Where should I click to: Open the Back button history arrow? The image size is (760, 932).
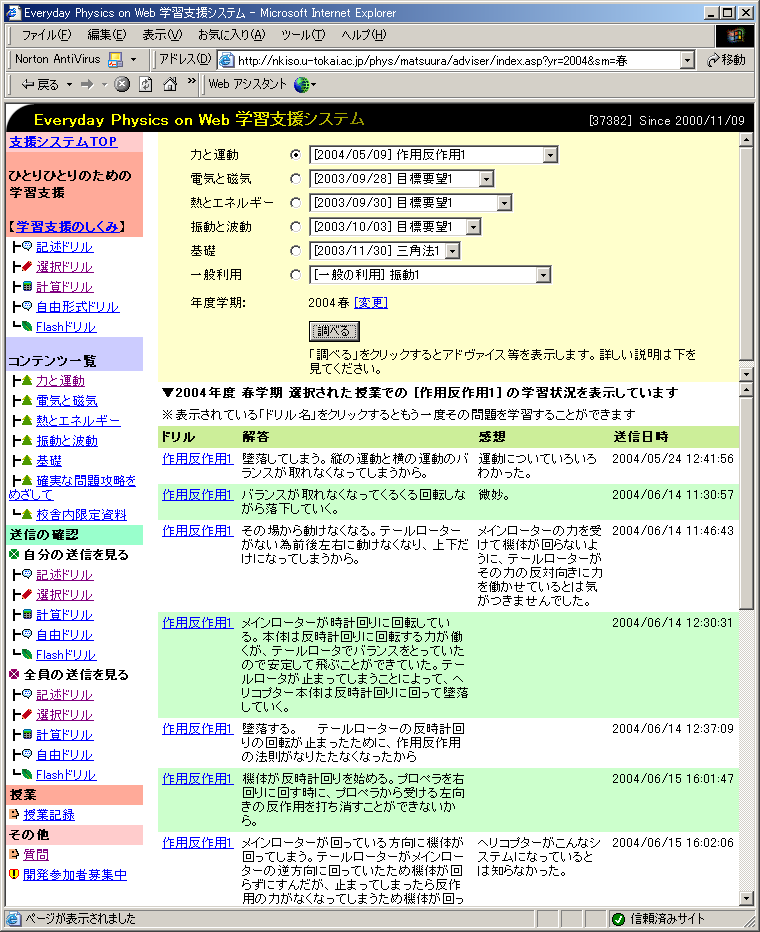click(x=69, y=85)
